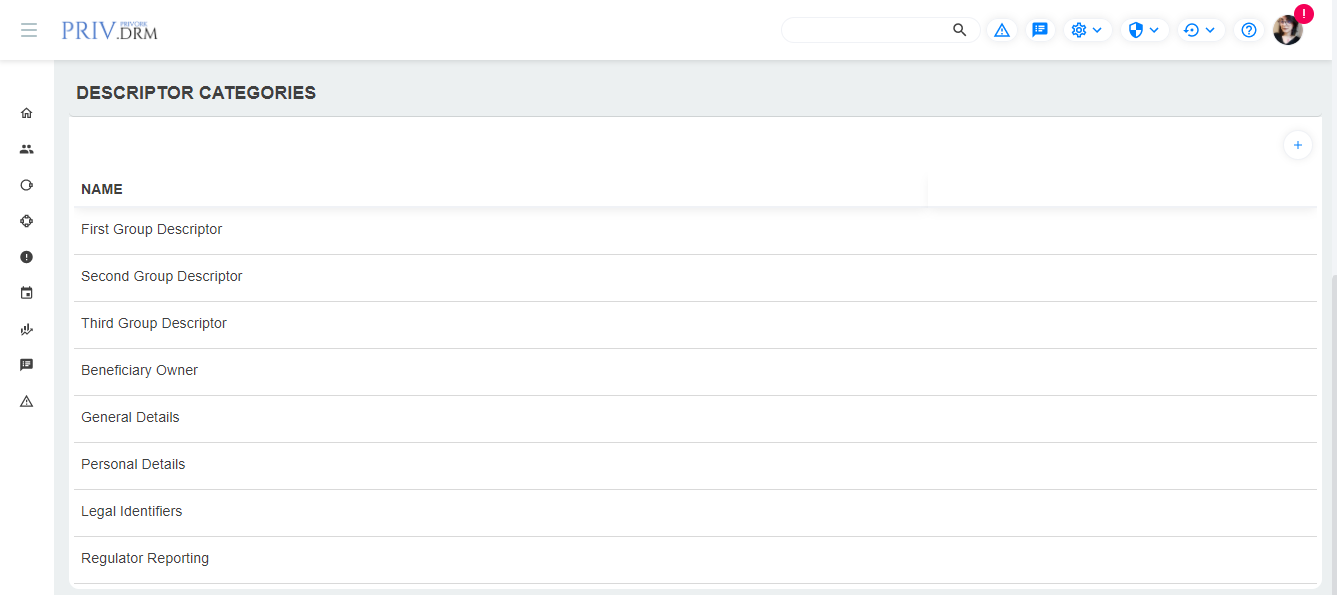Click the exclamation circle sidebar icon
This screenshot has width=1337, height=595.
coord(27,257)
